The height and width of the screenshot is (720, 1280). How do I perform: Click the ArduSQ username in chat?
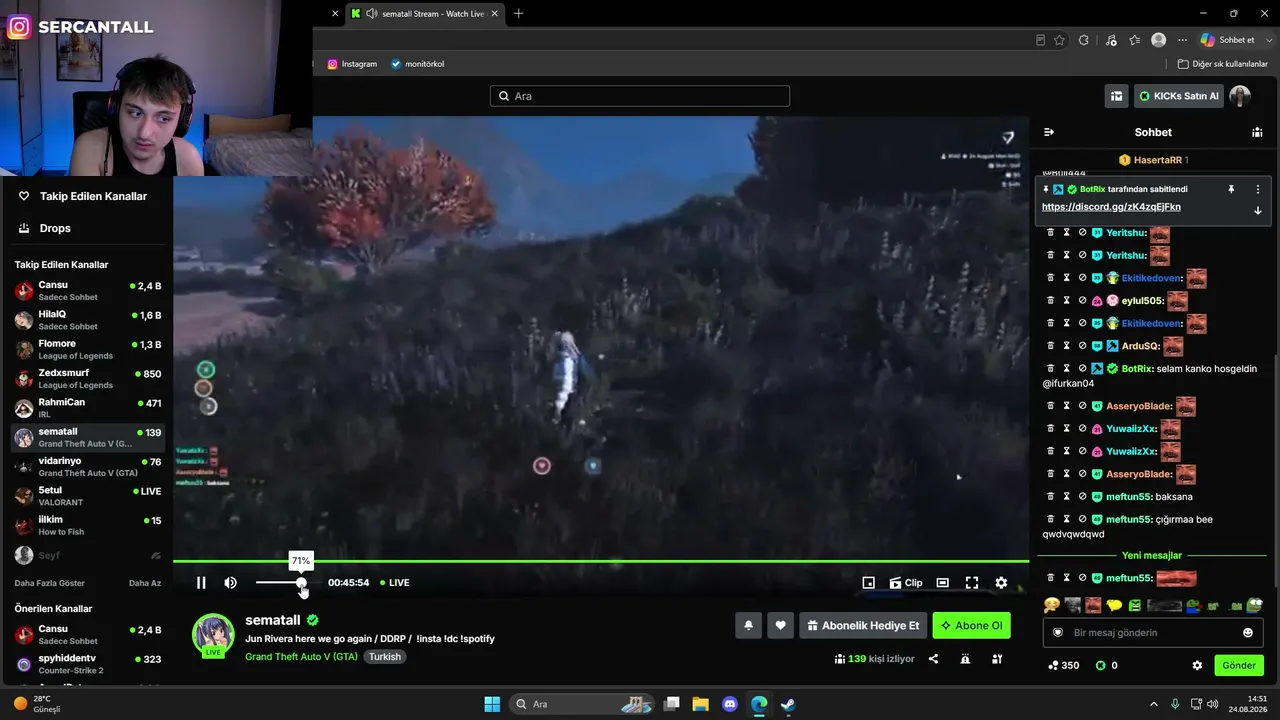1141,346
